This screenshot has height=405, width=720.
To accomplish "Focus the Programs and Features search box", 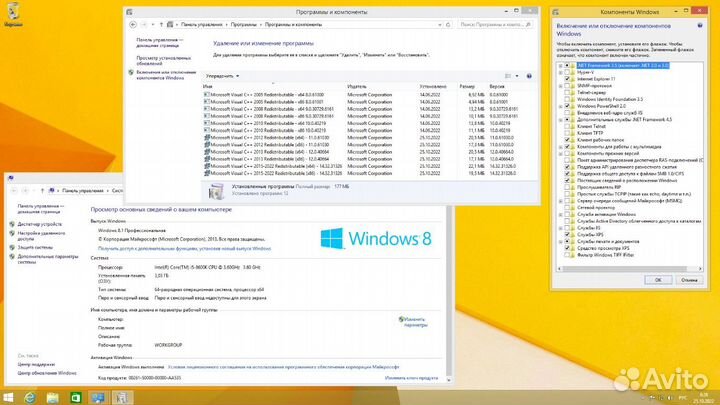I will 495,25.
